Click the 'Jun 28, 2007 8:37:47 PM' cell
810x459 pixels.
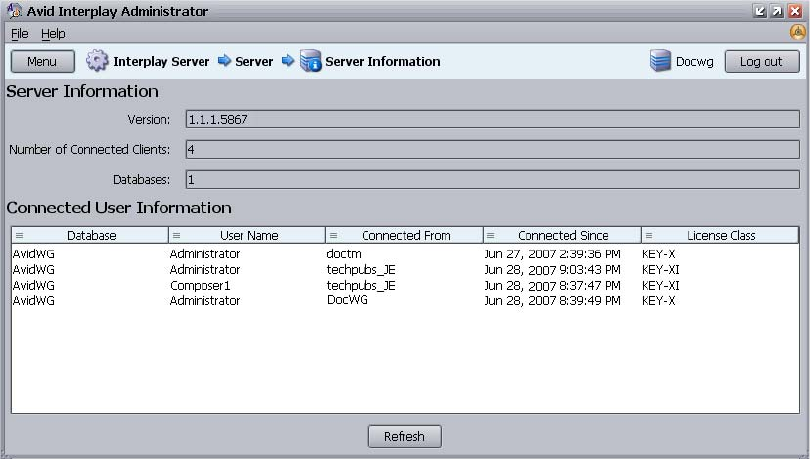(x=552, y=286)
